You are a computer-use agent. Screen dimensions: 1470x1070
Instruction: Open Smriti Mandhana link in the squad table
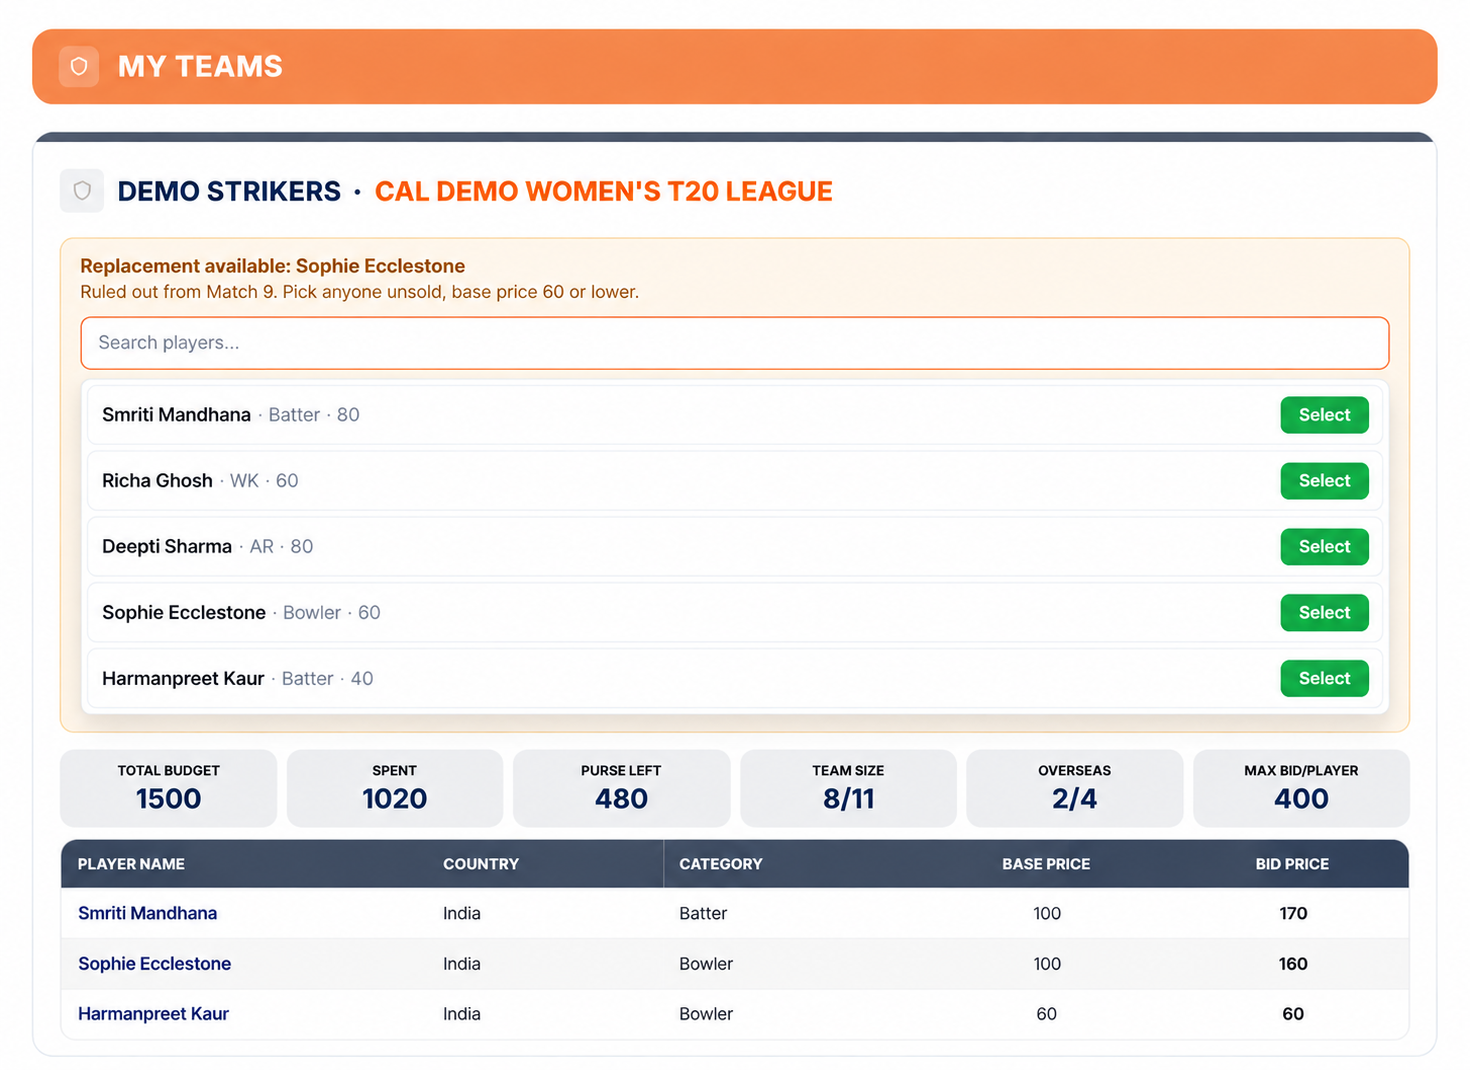tap(147, 913)
